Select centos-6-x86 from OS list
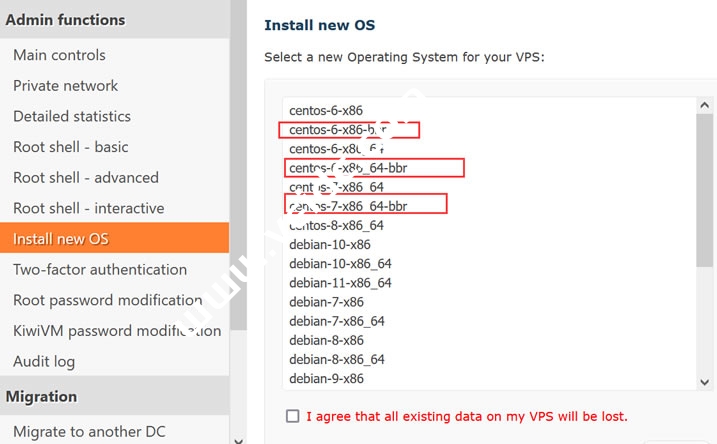717x444 pixels. pyautogui.click(x=326, y=110)
